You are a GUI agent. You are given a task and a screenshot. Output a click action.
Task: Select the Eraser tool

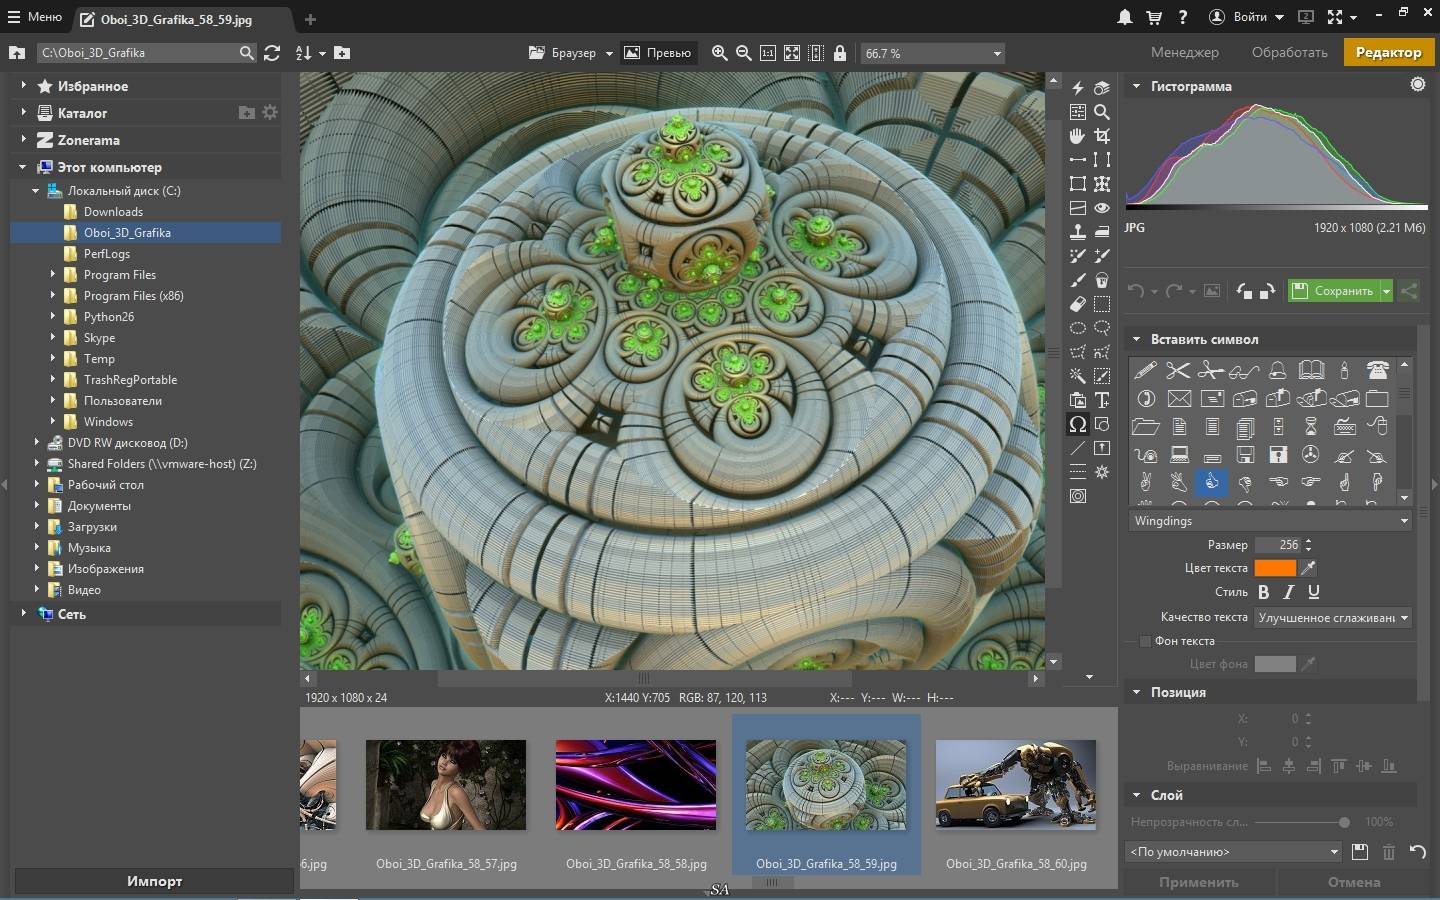[1077, 304]
